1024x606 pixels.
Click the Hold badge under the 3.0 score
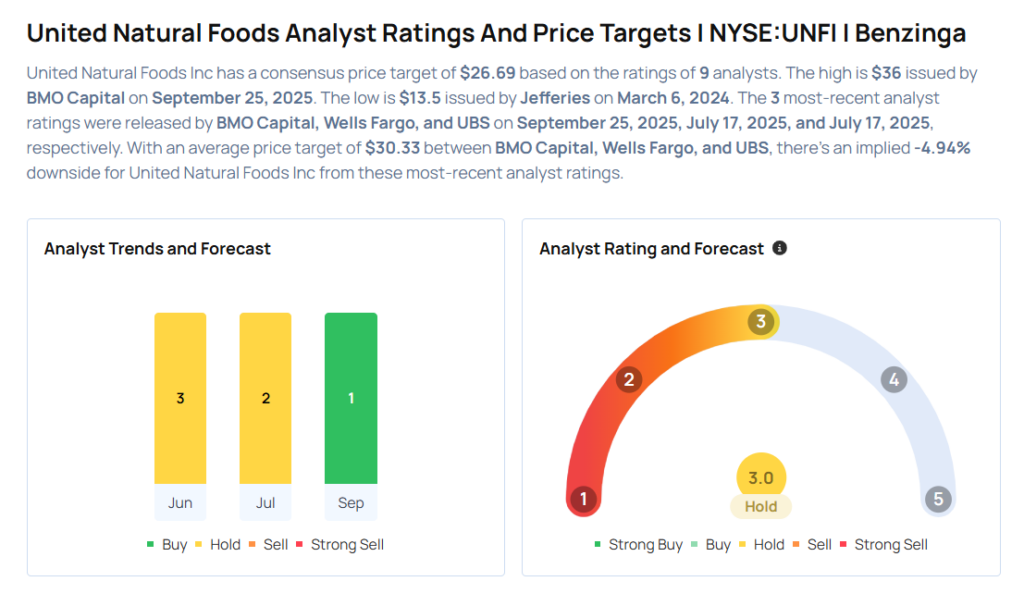click(761, 506)
